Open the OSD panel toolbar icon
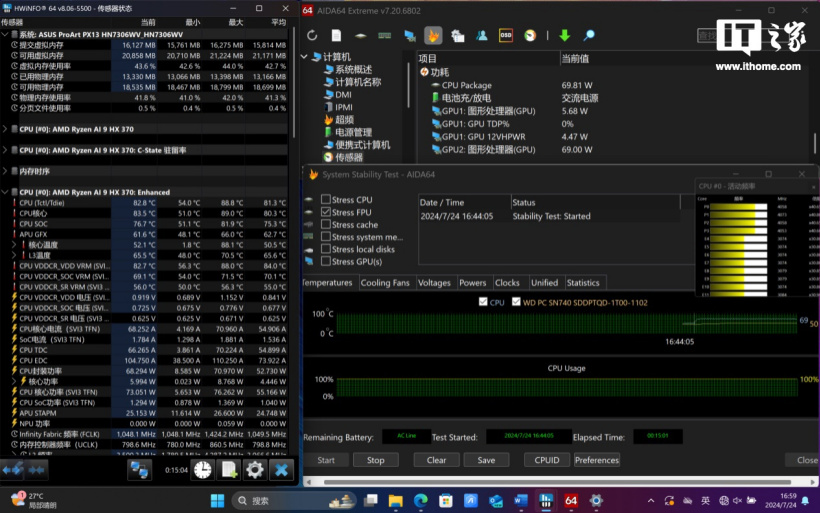Image resolution: width=820 pixels, height=513 pixels. pos(506,36)
